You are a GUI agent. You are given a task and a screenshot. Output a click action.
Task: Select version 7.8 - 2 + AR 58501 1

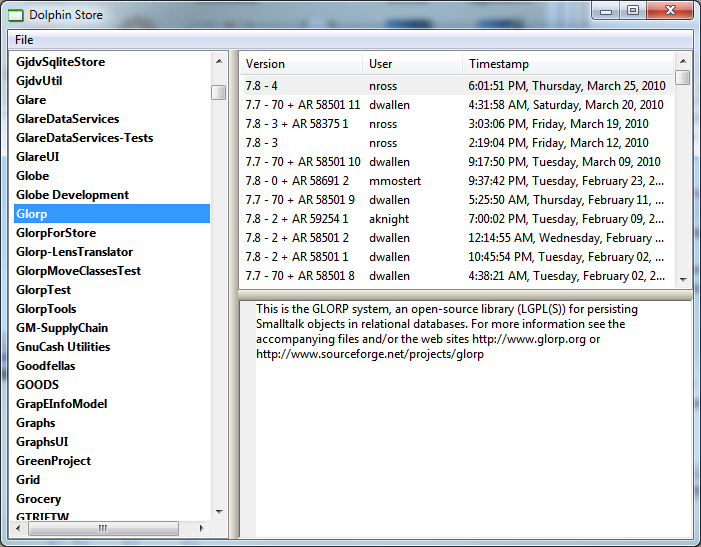pos(457,257)
